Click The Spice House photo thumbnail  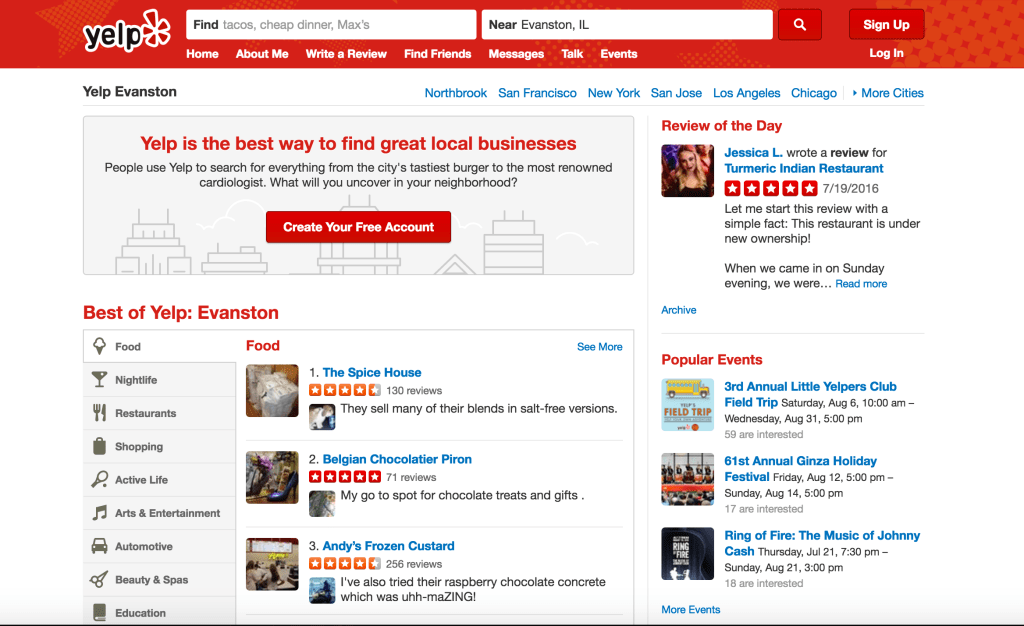[x=272, y=390]
